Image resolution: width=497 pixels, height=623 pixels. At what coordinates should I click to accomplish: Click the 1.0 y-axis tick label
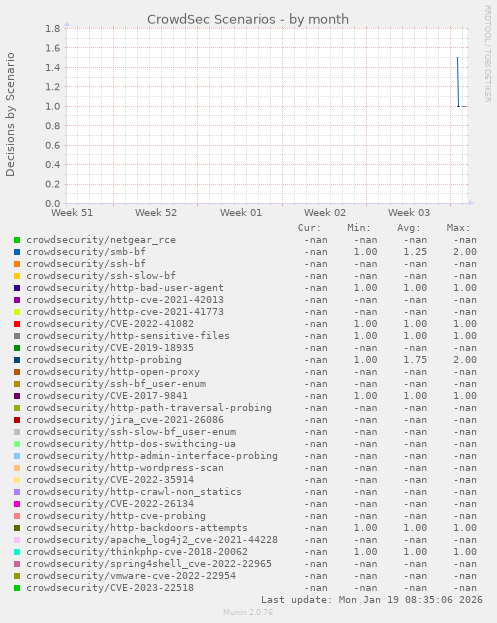(52, 106)
